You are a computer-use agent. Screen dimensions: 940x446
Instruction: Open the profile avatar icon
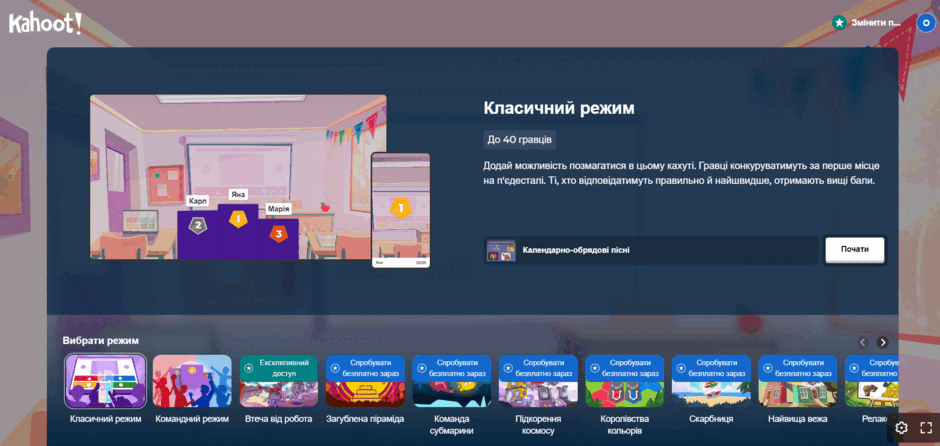[927, 23]
